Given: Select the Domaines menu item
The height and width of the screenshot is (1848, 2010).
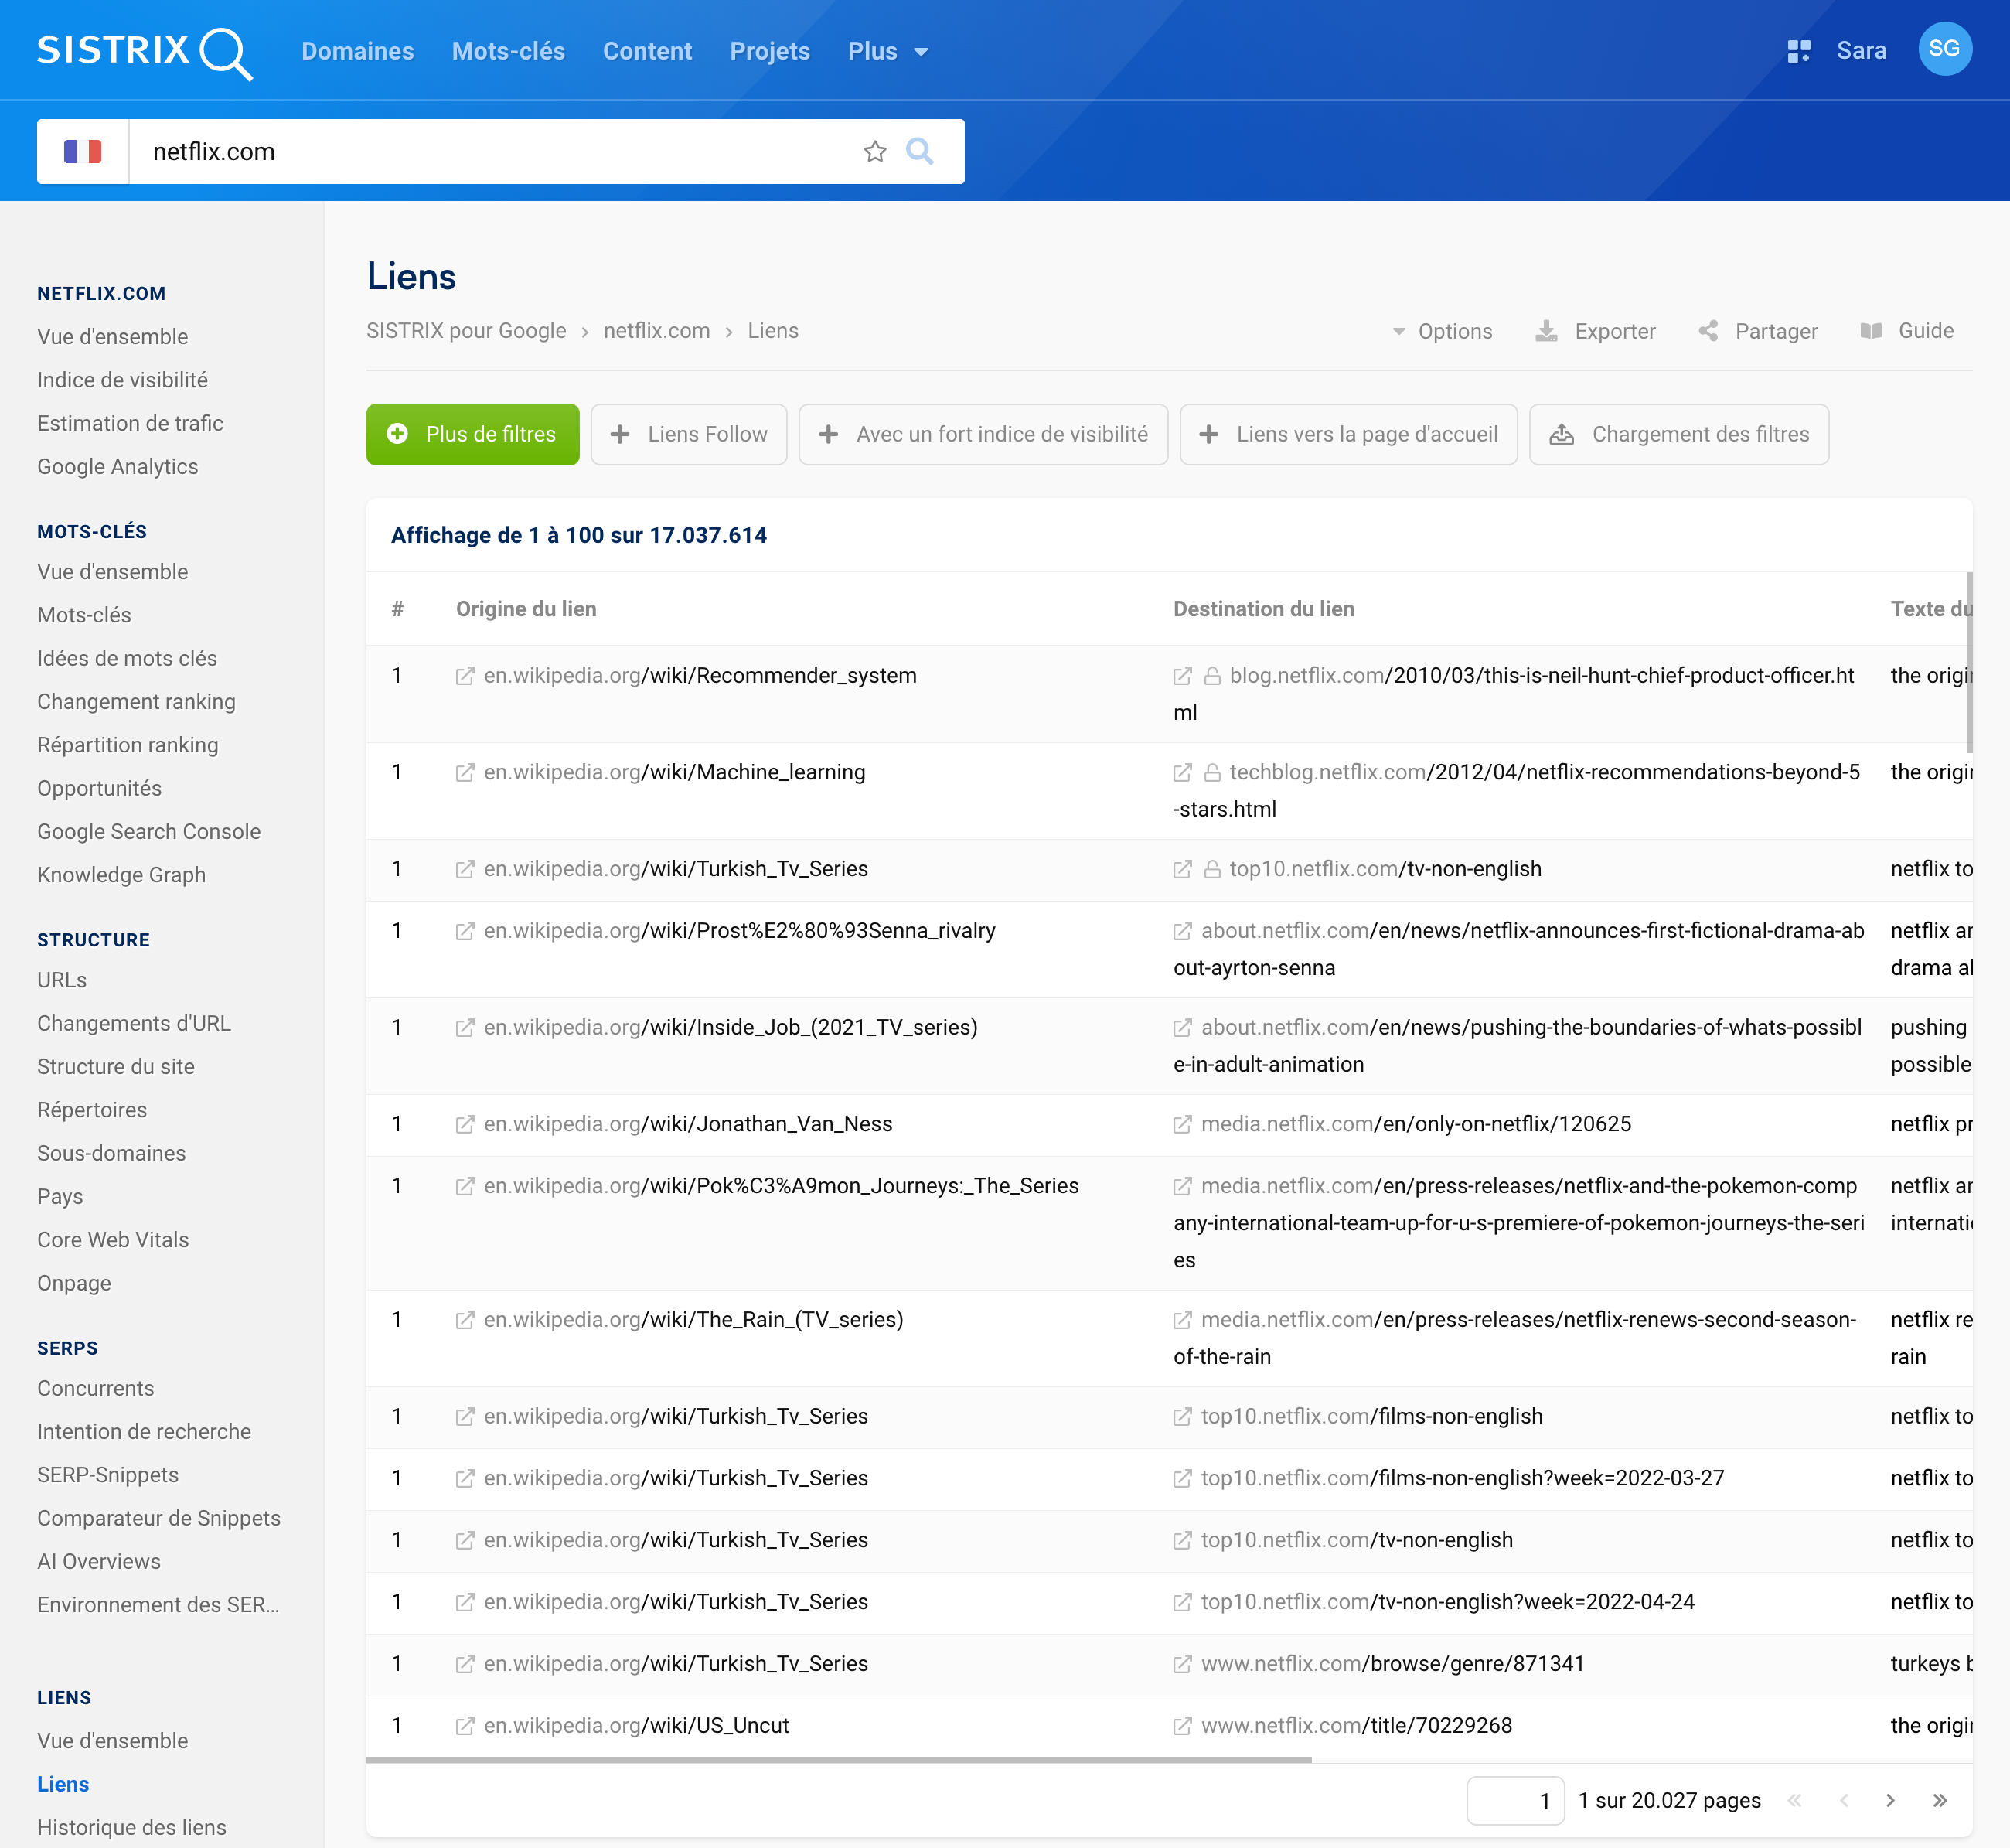Looking at the screenshot, I should pos(357,50).
